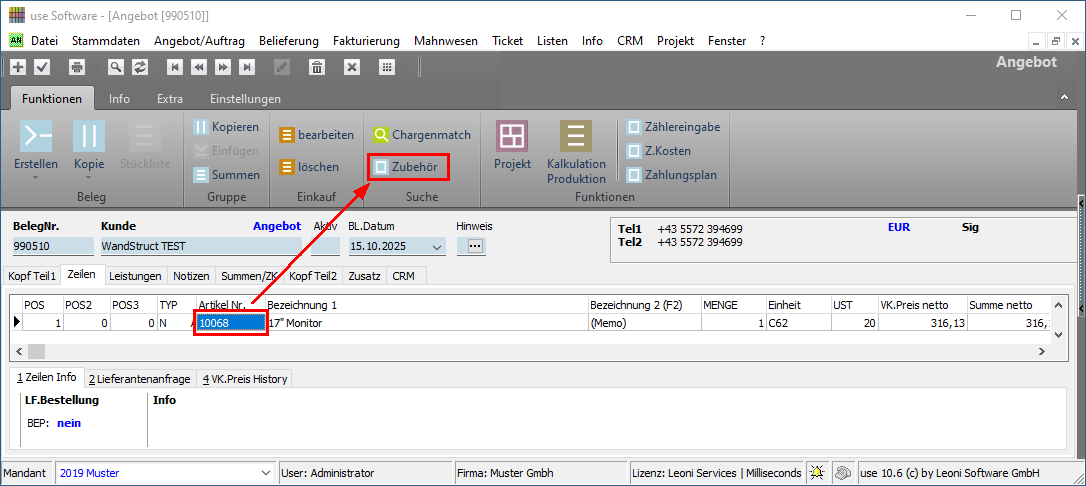The height and width of the screenshot is (486, 1086).
Task: Click the print icon in the toolbar
Action: point(77,67)
